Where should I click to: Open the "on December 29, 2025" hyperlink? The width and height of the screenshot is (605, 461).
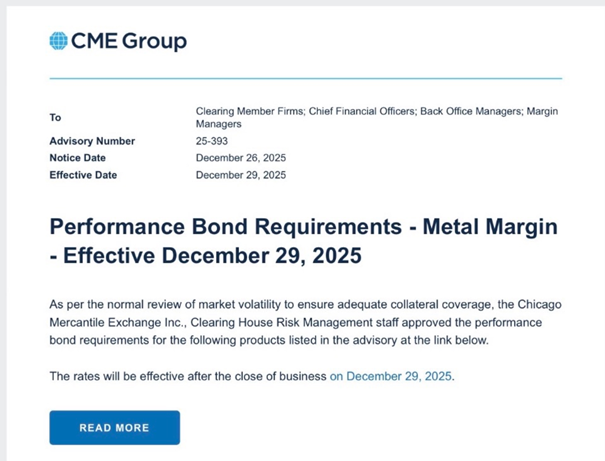(391, 377)
